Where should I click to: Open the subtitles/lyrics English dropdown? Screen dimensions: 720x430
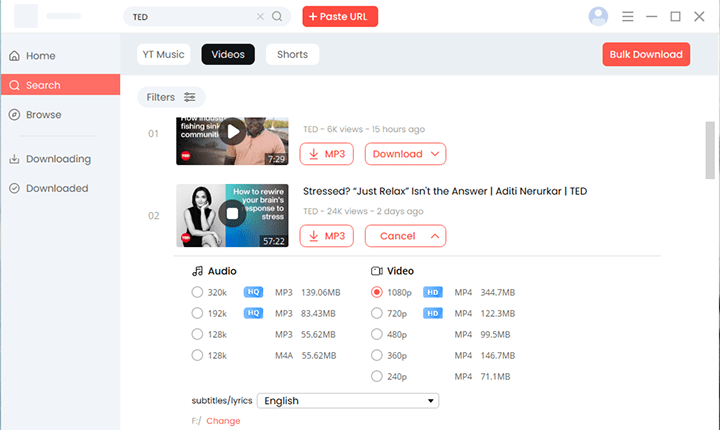[348, 401]
